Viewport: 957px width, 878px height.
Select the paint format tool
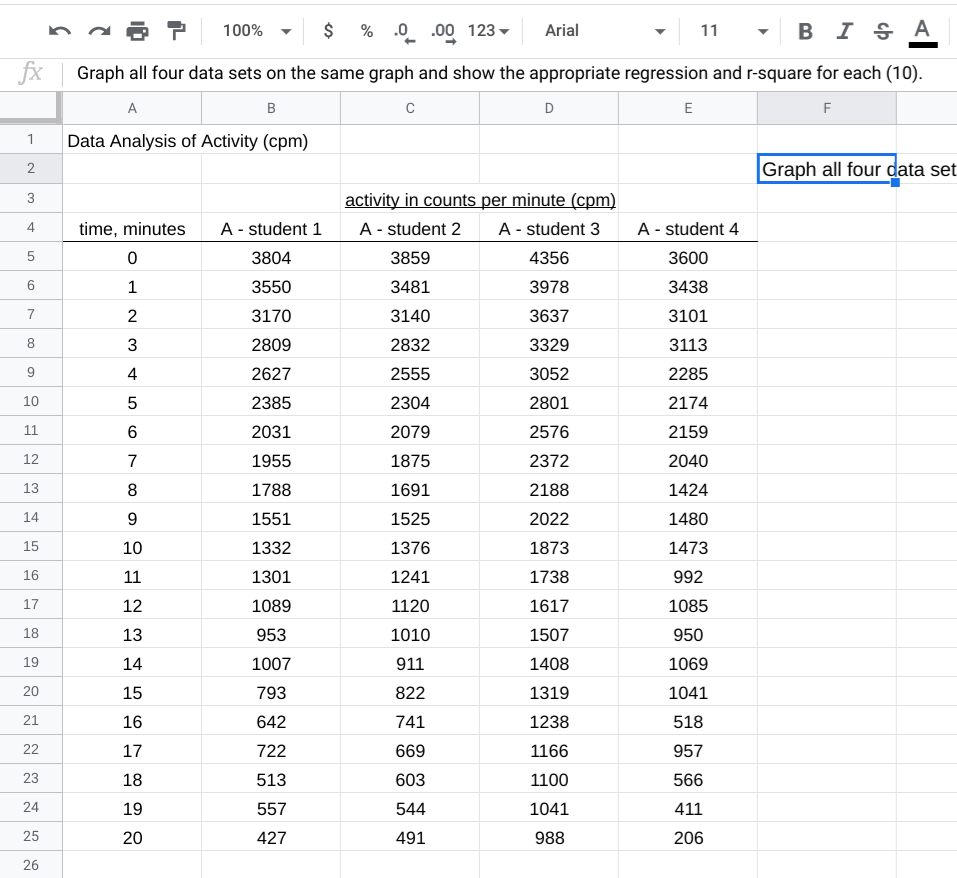click(175, 31)
